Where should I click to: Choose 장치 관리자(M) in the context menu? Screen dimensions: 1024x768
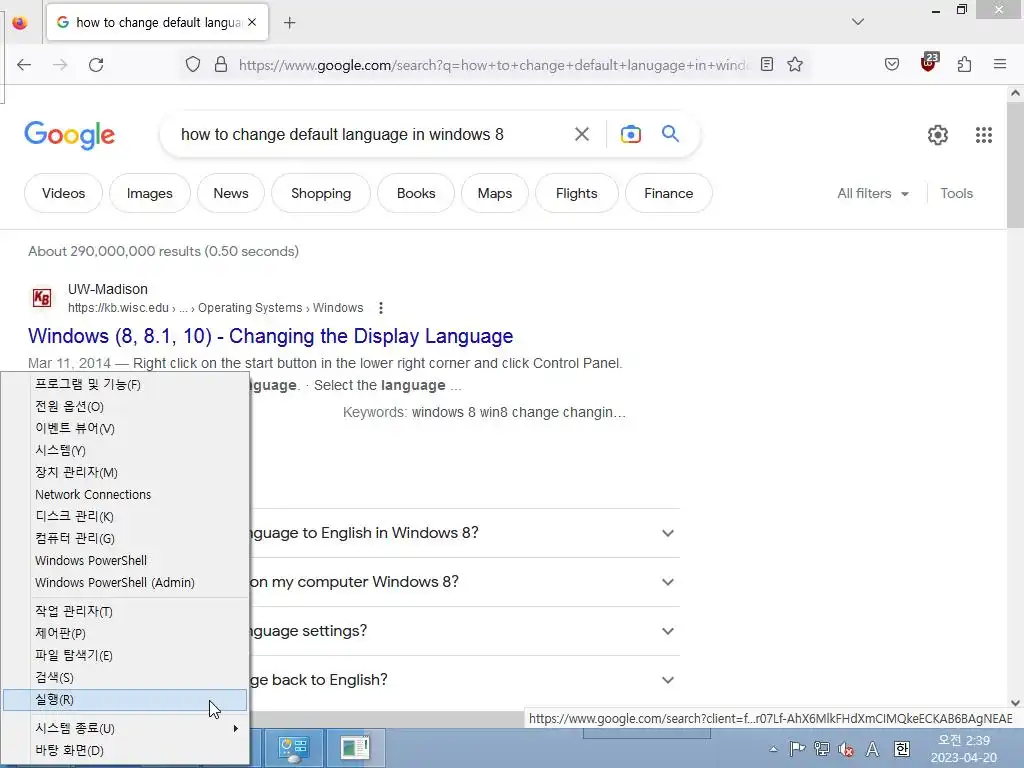(x=125, y=472)
